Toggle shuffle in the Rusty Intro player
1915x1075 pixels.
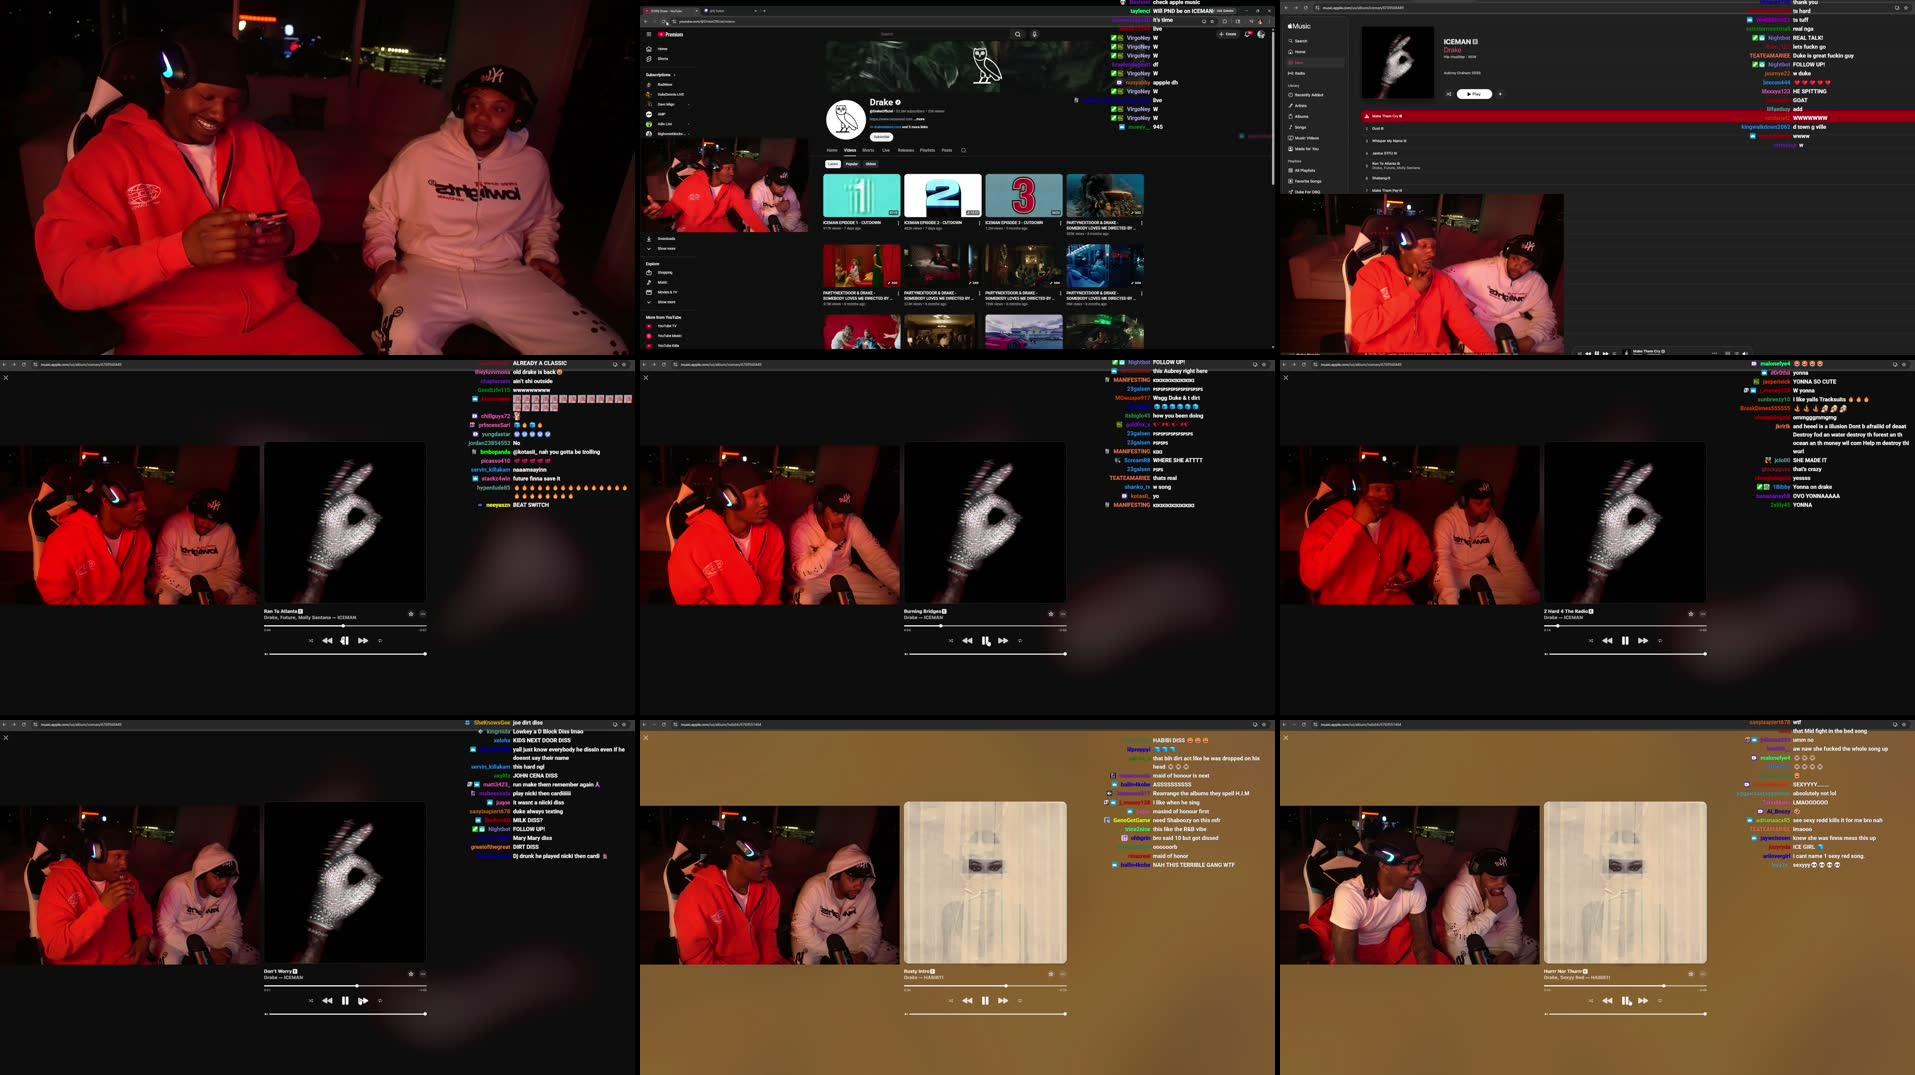(950, 1001)
